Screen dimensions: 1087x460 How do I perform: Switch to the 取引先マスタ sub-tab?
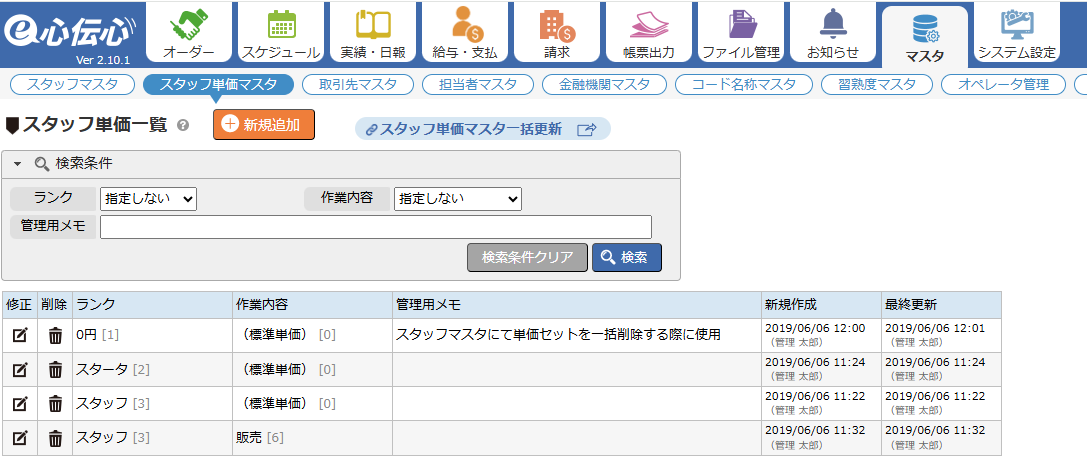click(358, 85)
